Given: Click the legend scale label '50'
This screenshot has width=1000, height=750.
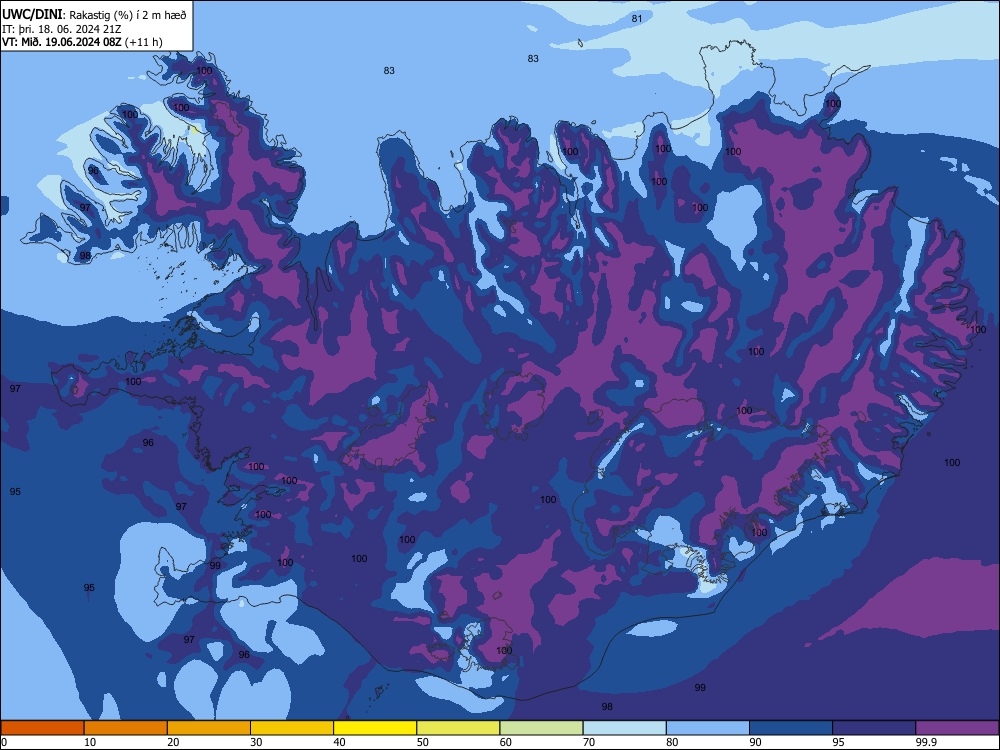Looking at the screenshot, I should (x=423, y=742).
